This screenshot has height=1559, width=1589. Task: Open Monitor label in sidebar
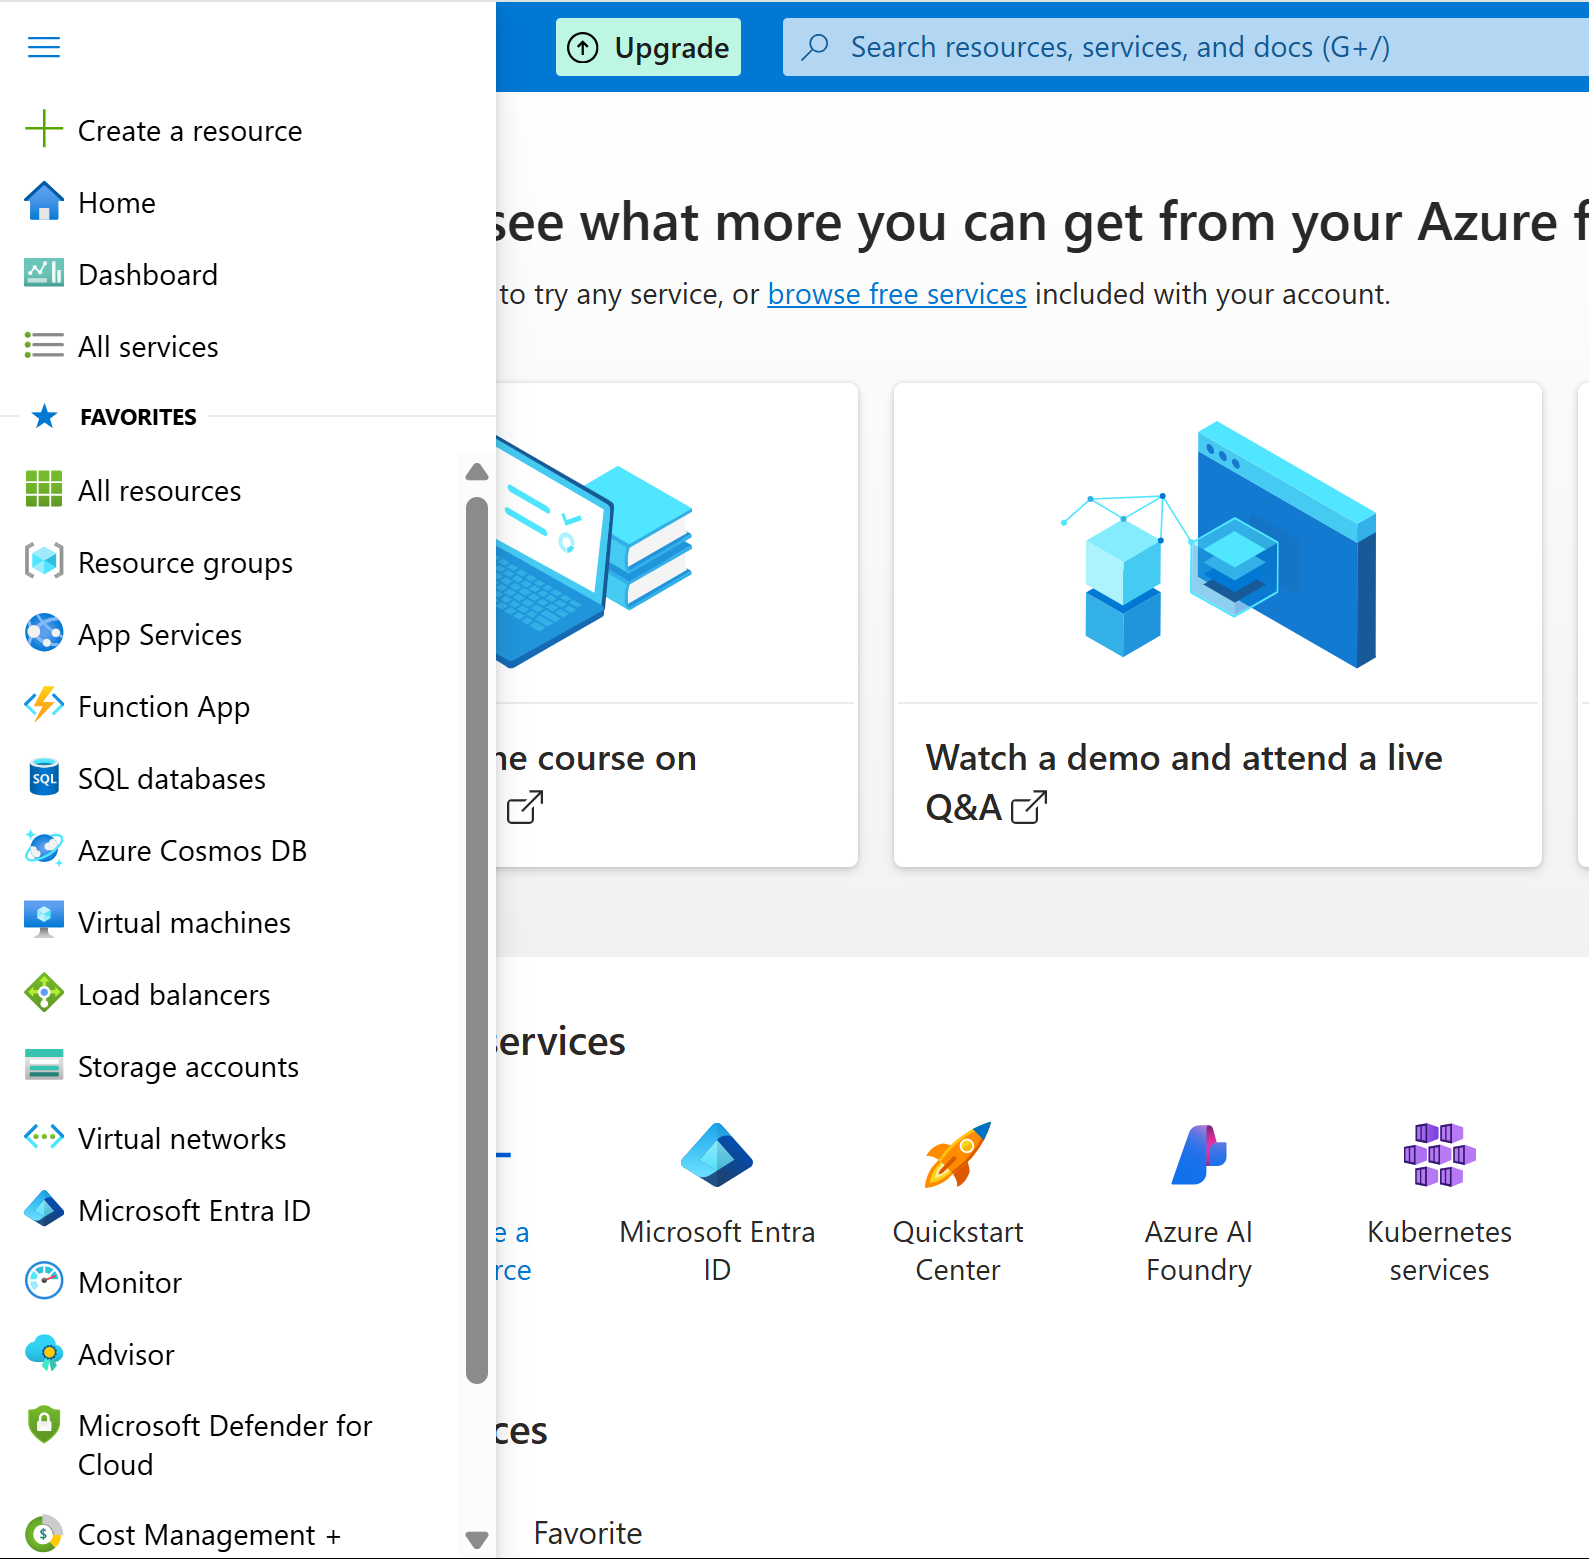coord(130,1283)
